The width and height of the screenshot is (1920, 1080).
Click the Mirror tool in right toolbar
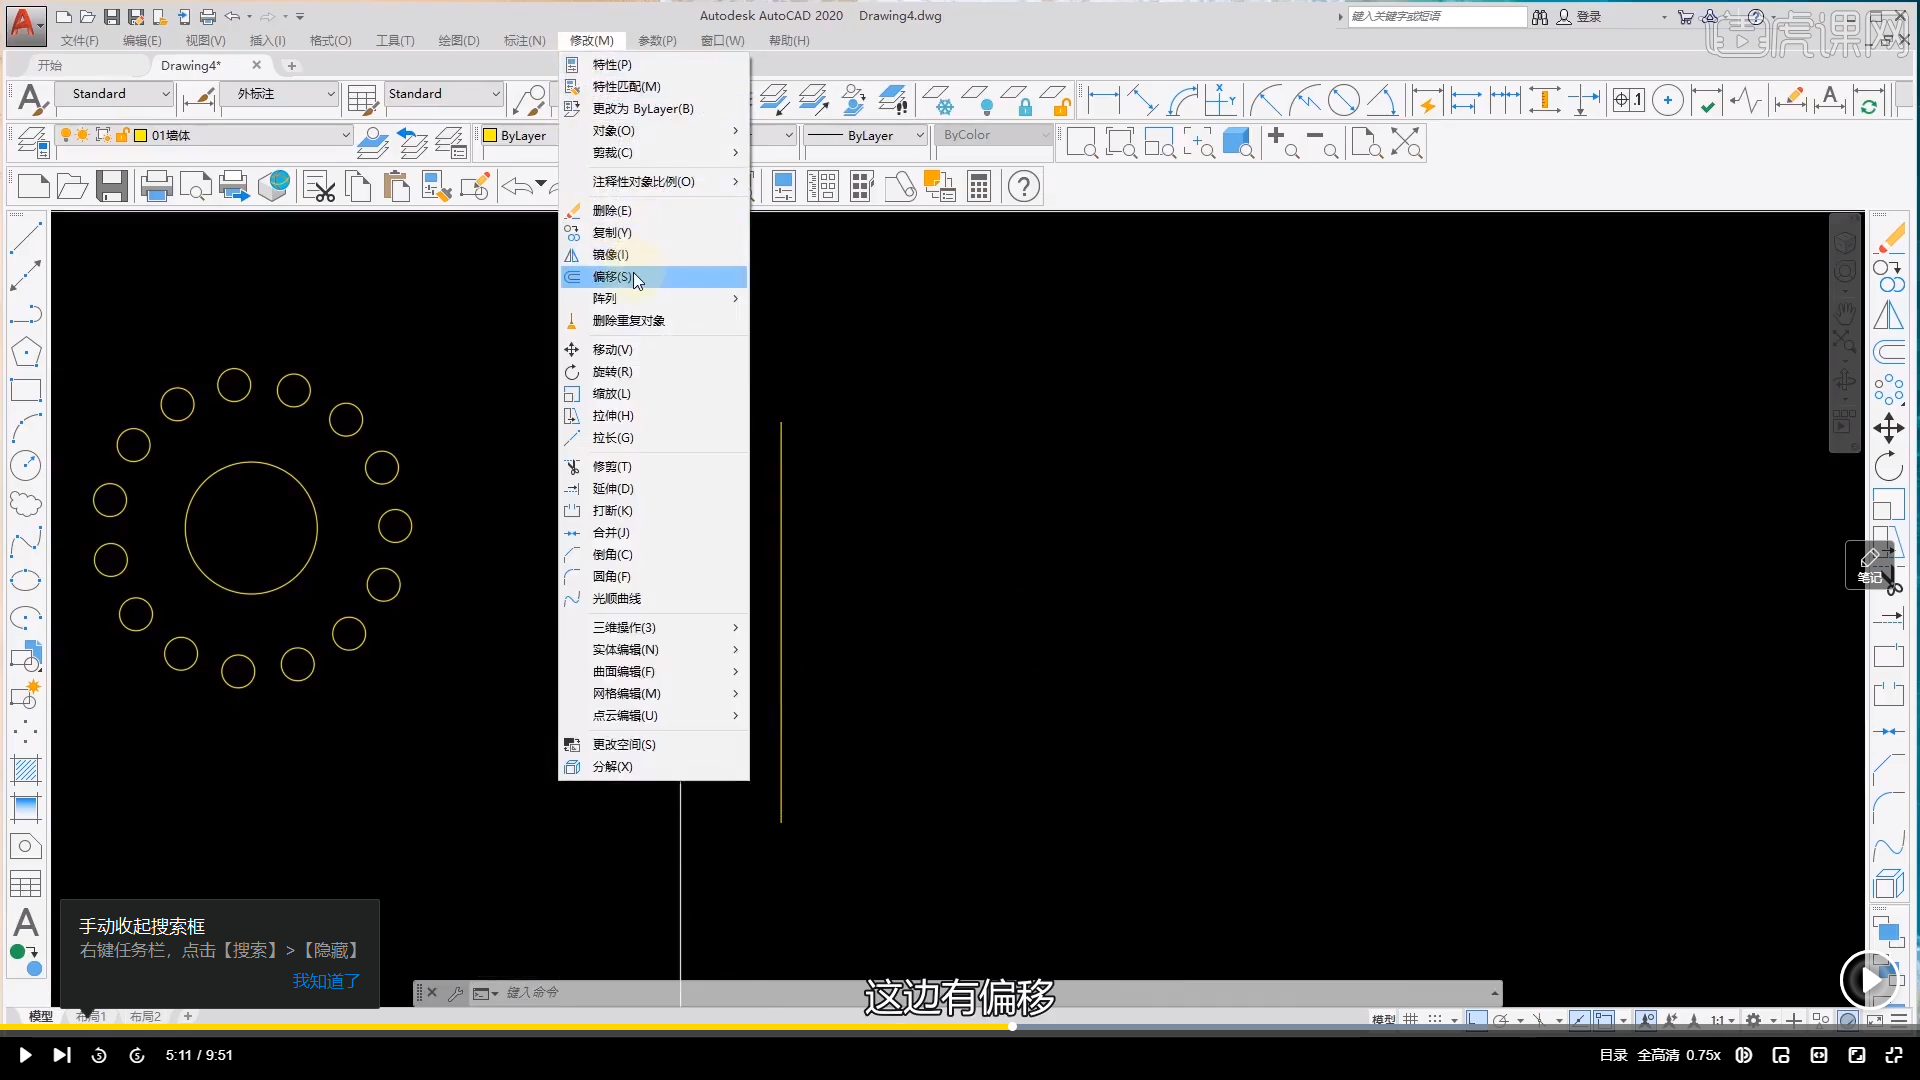coord(1889,314)
